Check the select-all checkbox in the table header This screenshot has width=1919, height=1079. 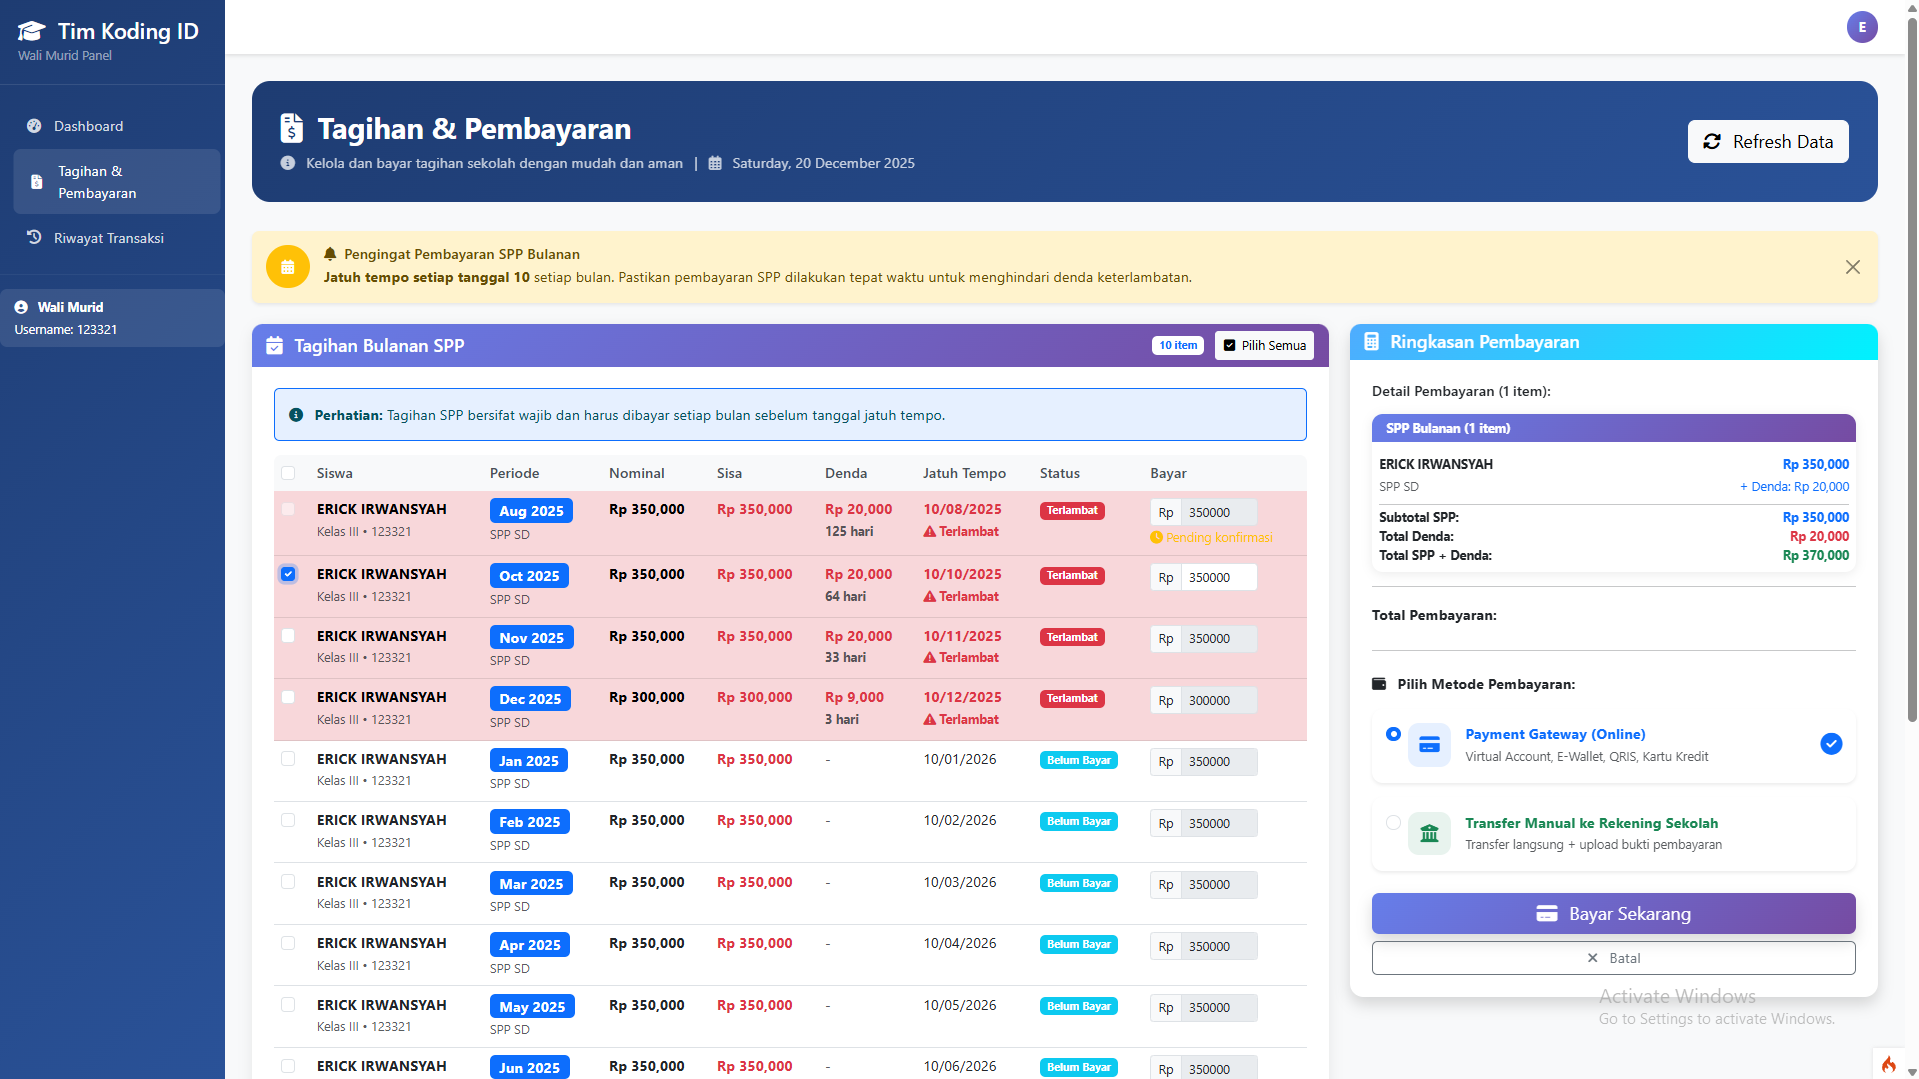point(289,472)
